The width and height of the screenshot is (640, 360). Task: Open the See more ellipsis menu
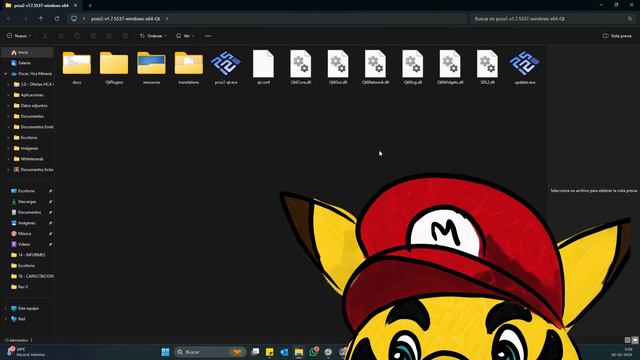click(x=208, y=36)
